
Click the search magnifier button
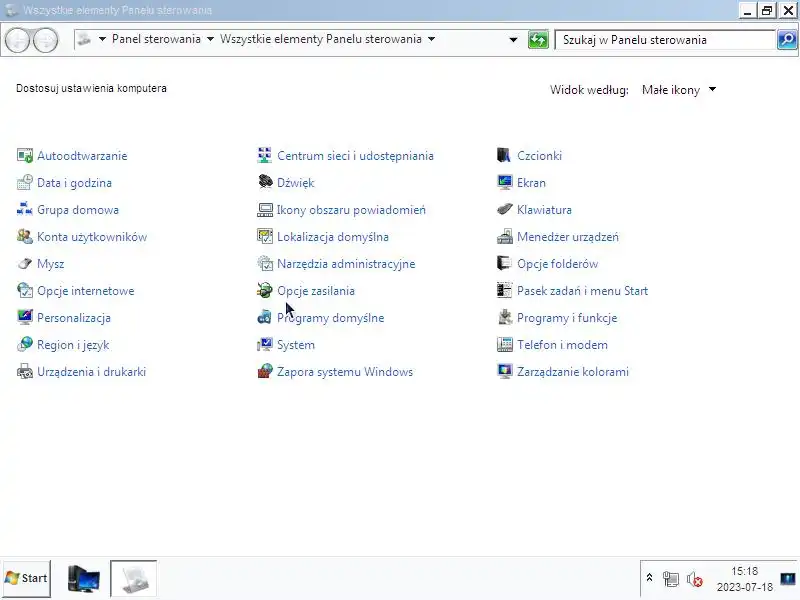[787, 39]
